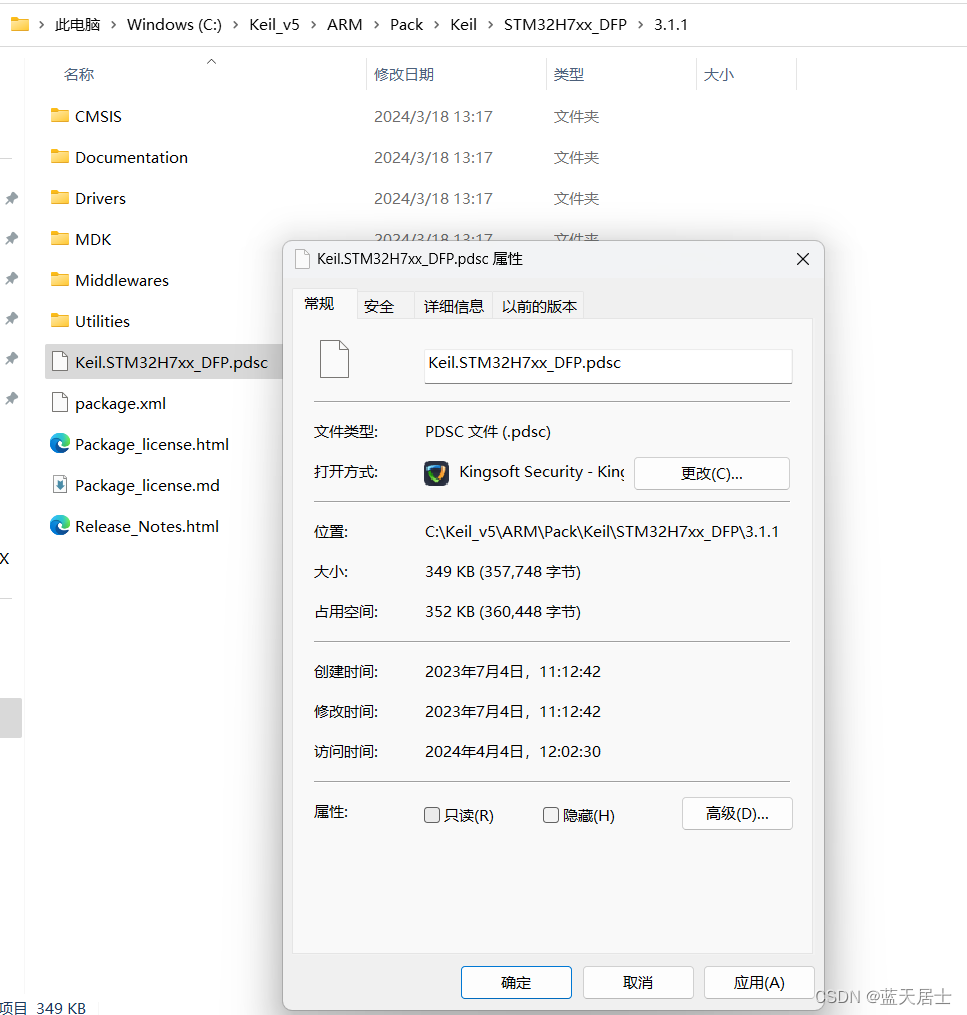Sort by 大小 column header

(718, 74)
